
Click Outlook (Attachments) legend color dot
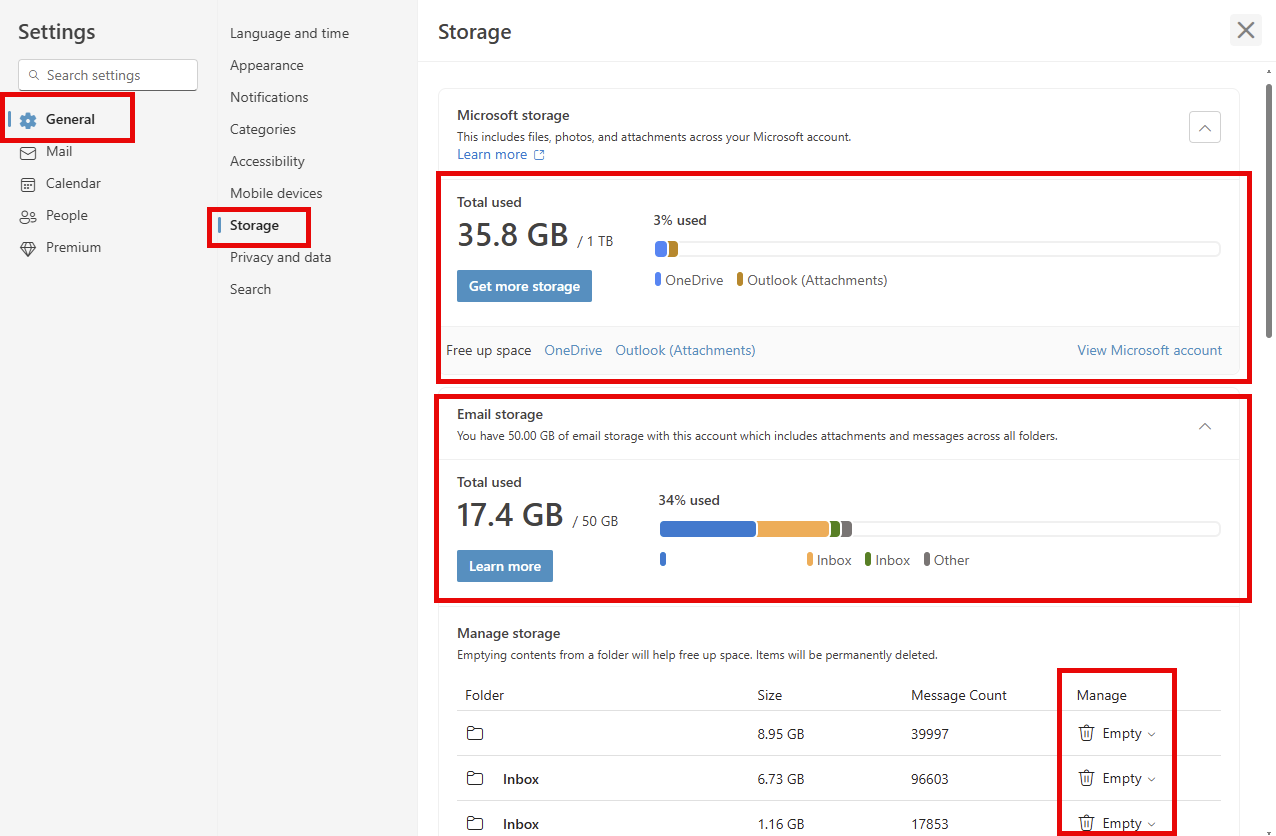click(740, 280)
